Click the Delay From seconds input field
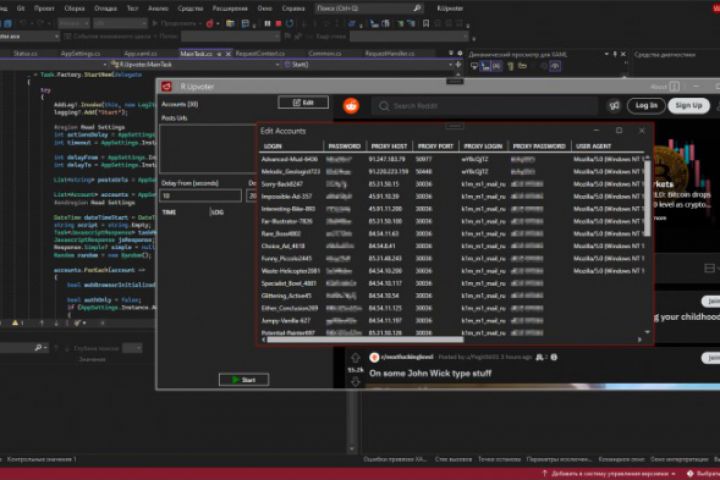Viewport: 720px width, 480px height. (200, 196)
